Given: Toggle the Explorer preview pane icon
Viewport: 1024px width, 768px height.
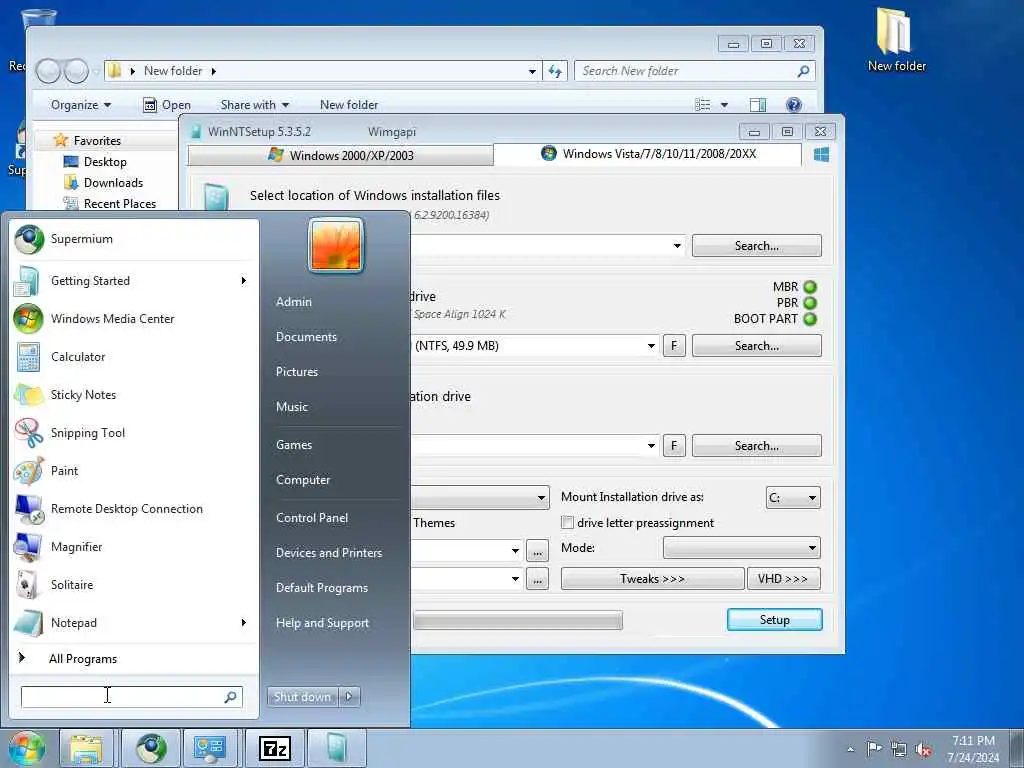Looking at the screenshot, I should coord(758,104).
